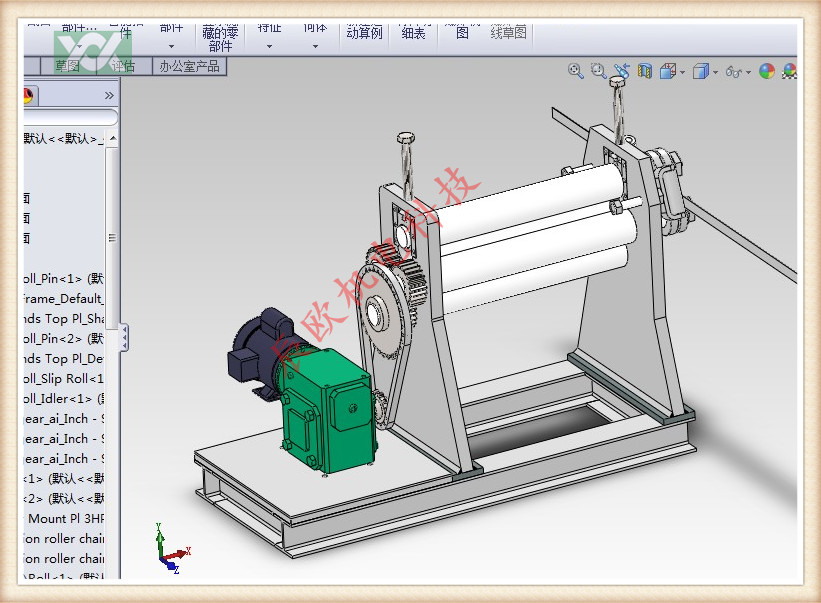Image resolution: width=821 pixels, height=603 pixels.
Task: Switch to the appearance ball tab in left panel
Action: (28, 95)
